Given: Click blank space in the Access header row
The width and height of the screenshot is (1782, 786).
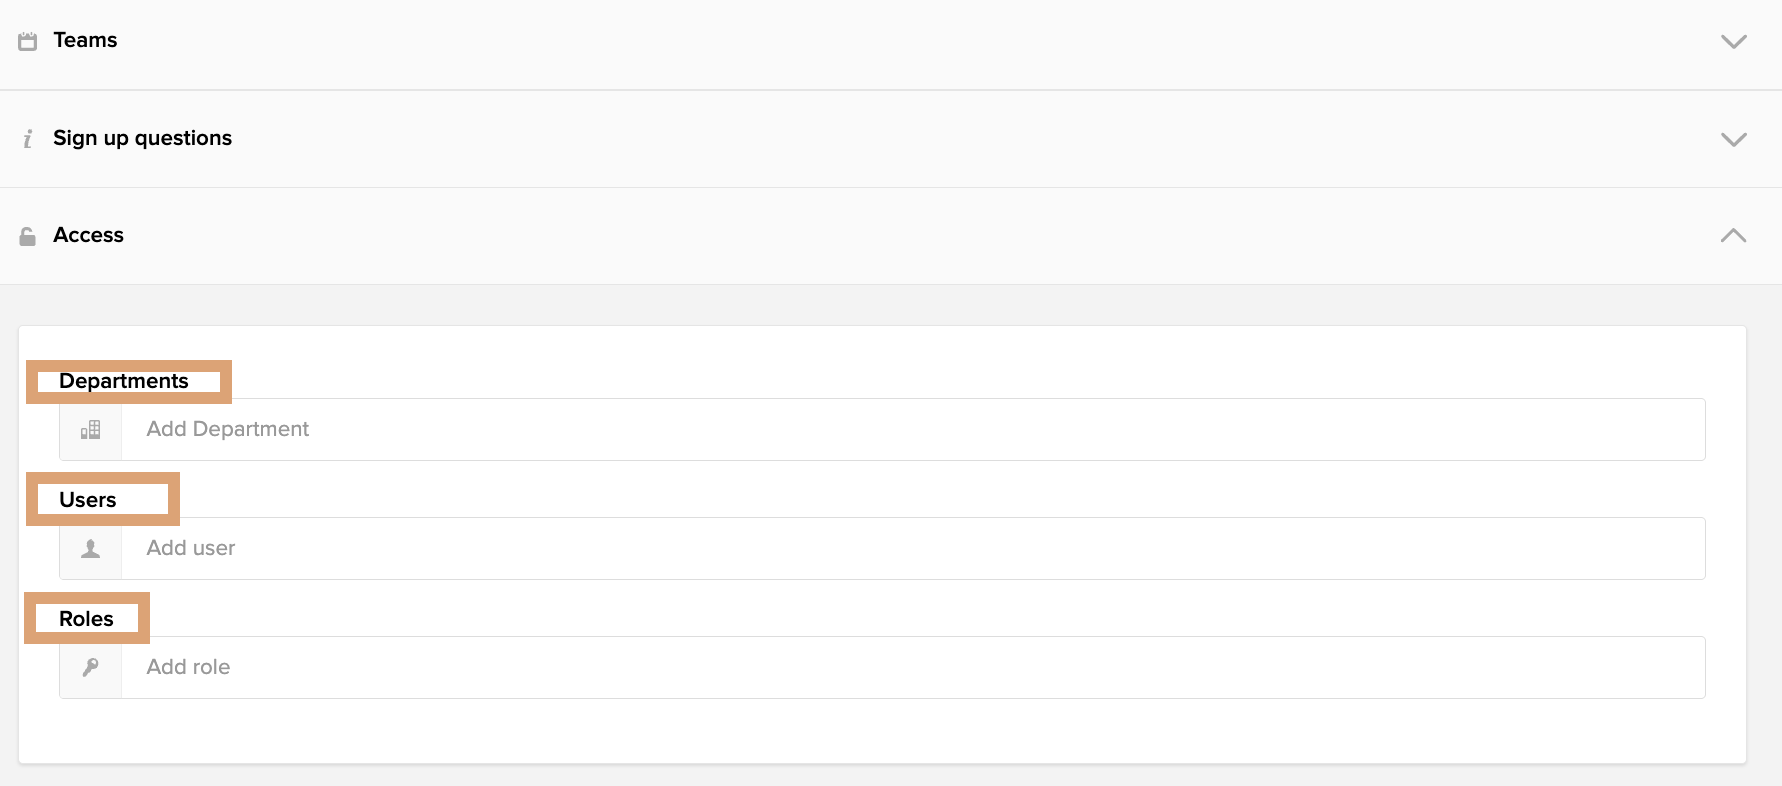Looking at the screenshot, I should tap(900, 236).
